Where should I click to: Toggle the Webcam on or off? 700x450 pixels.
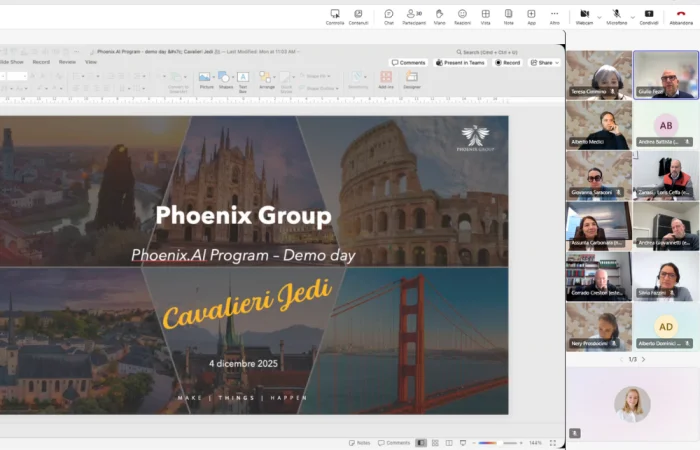(x=584, y=15)
